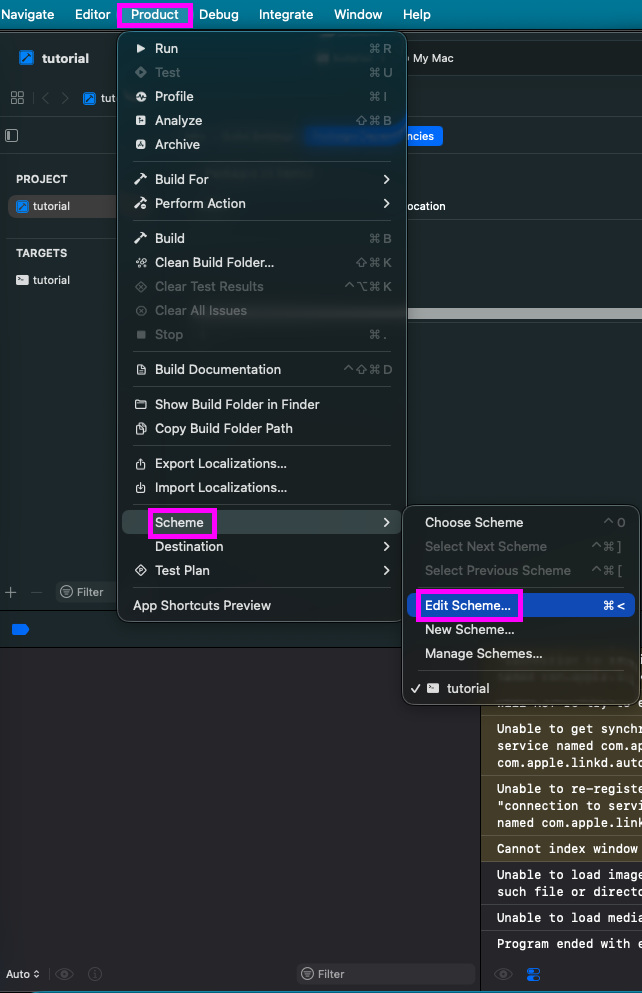Viewport: 642px width, 993px height.
Task: Click New Scheme… in submenu
Action: (x=520, y=629)
